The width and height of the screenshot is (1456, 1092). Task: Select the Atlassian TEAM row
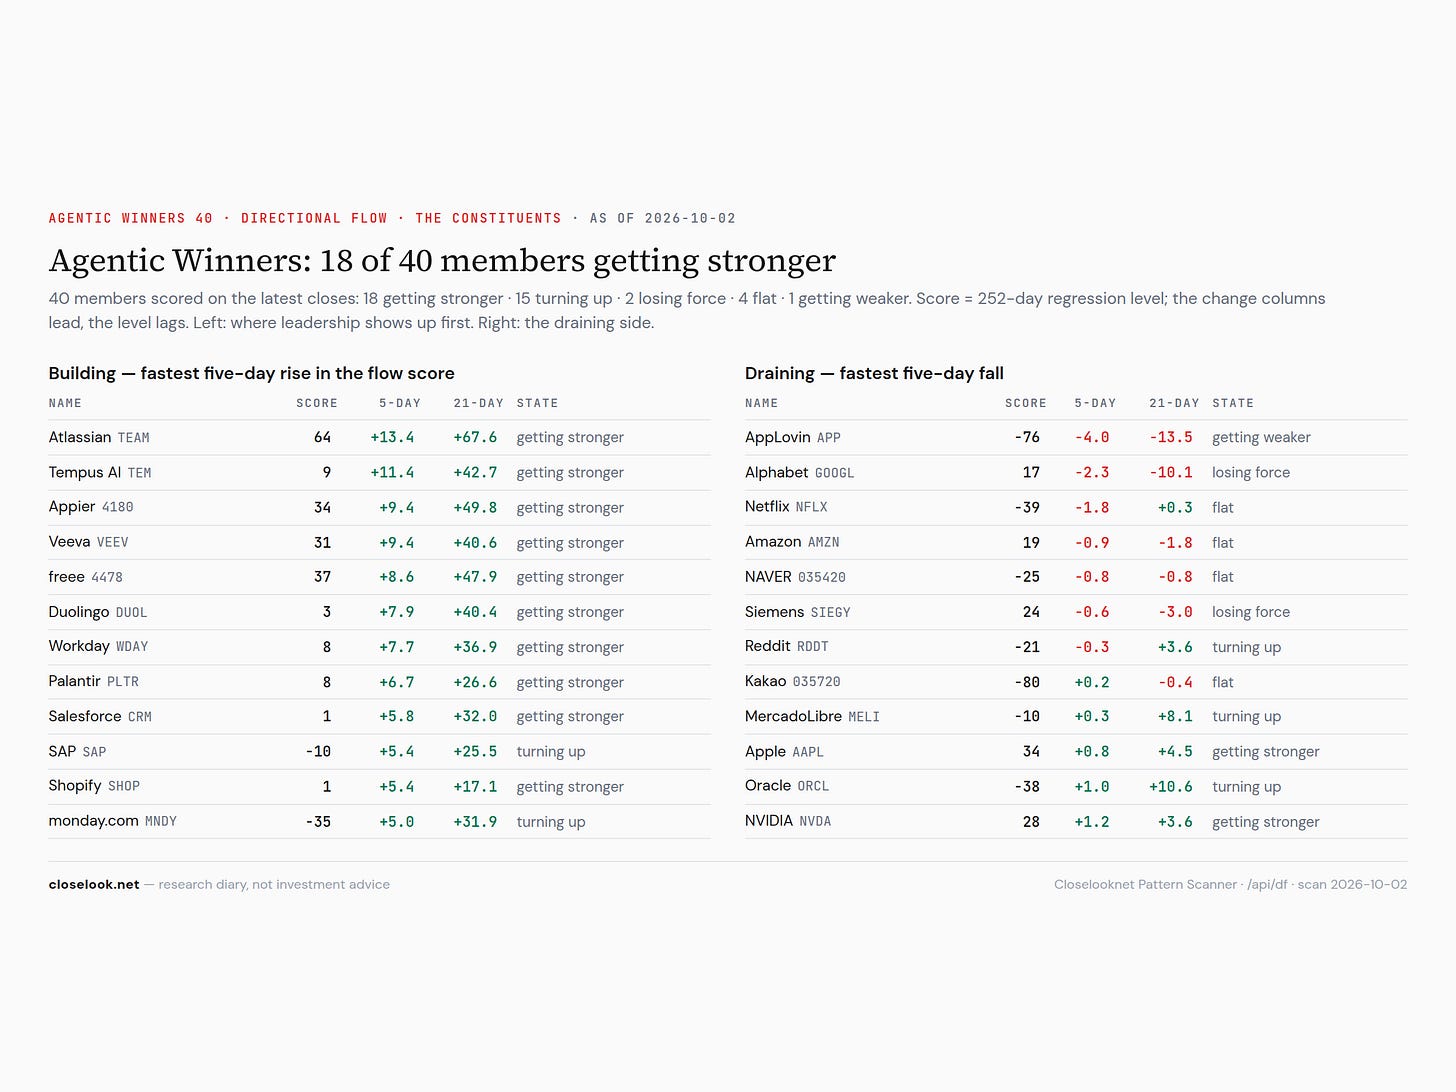pos(379,437)
